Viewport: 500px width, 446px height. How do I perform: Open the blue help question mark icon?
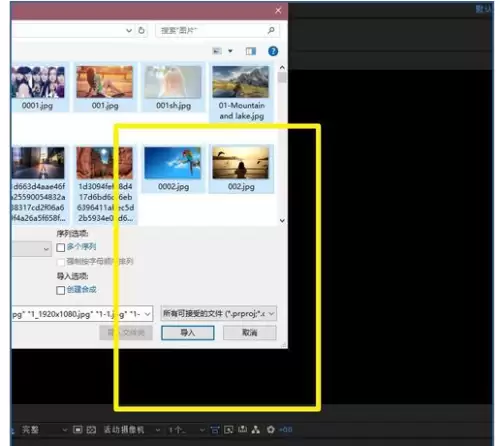tap(273, 51)
